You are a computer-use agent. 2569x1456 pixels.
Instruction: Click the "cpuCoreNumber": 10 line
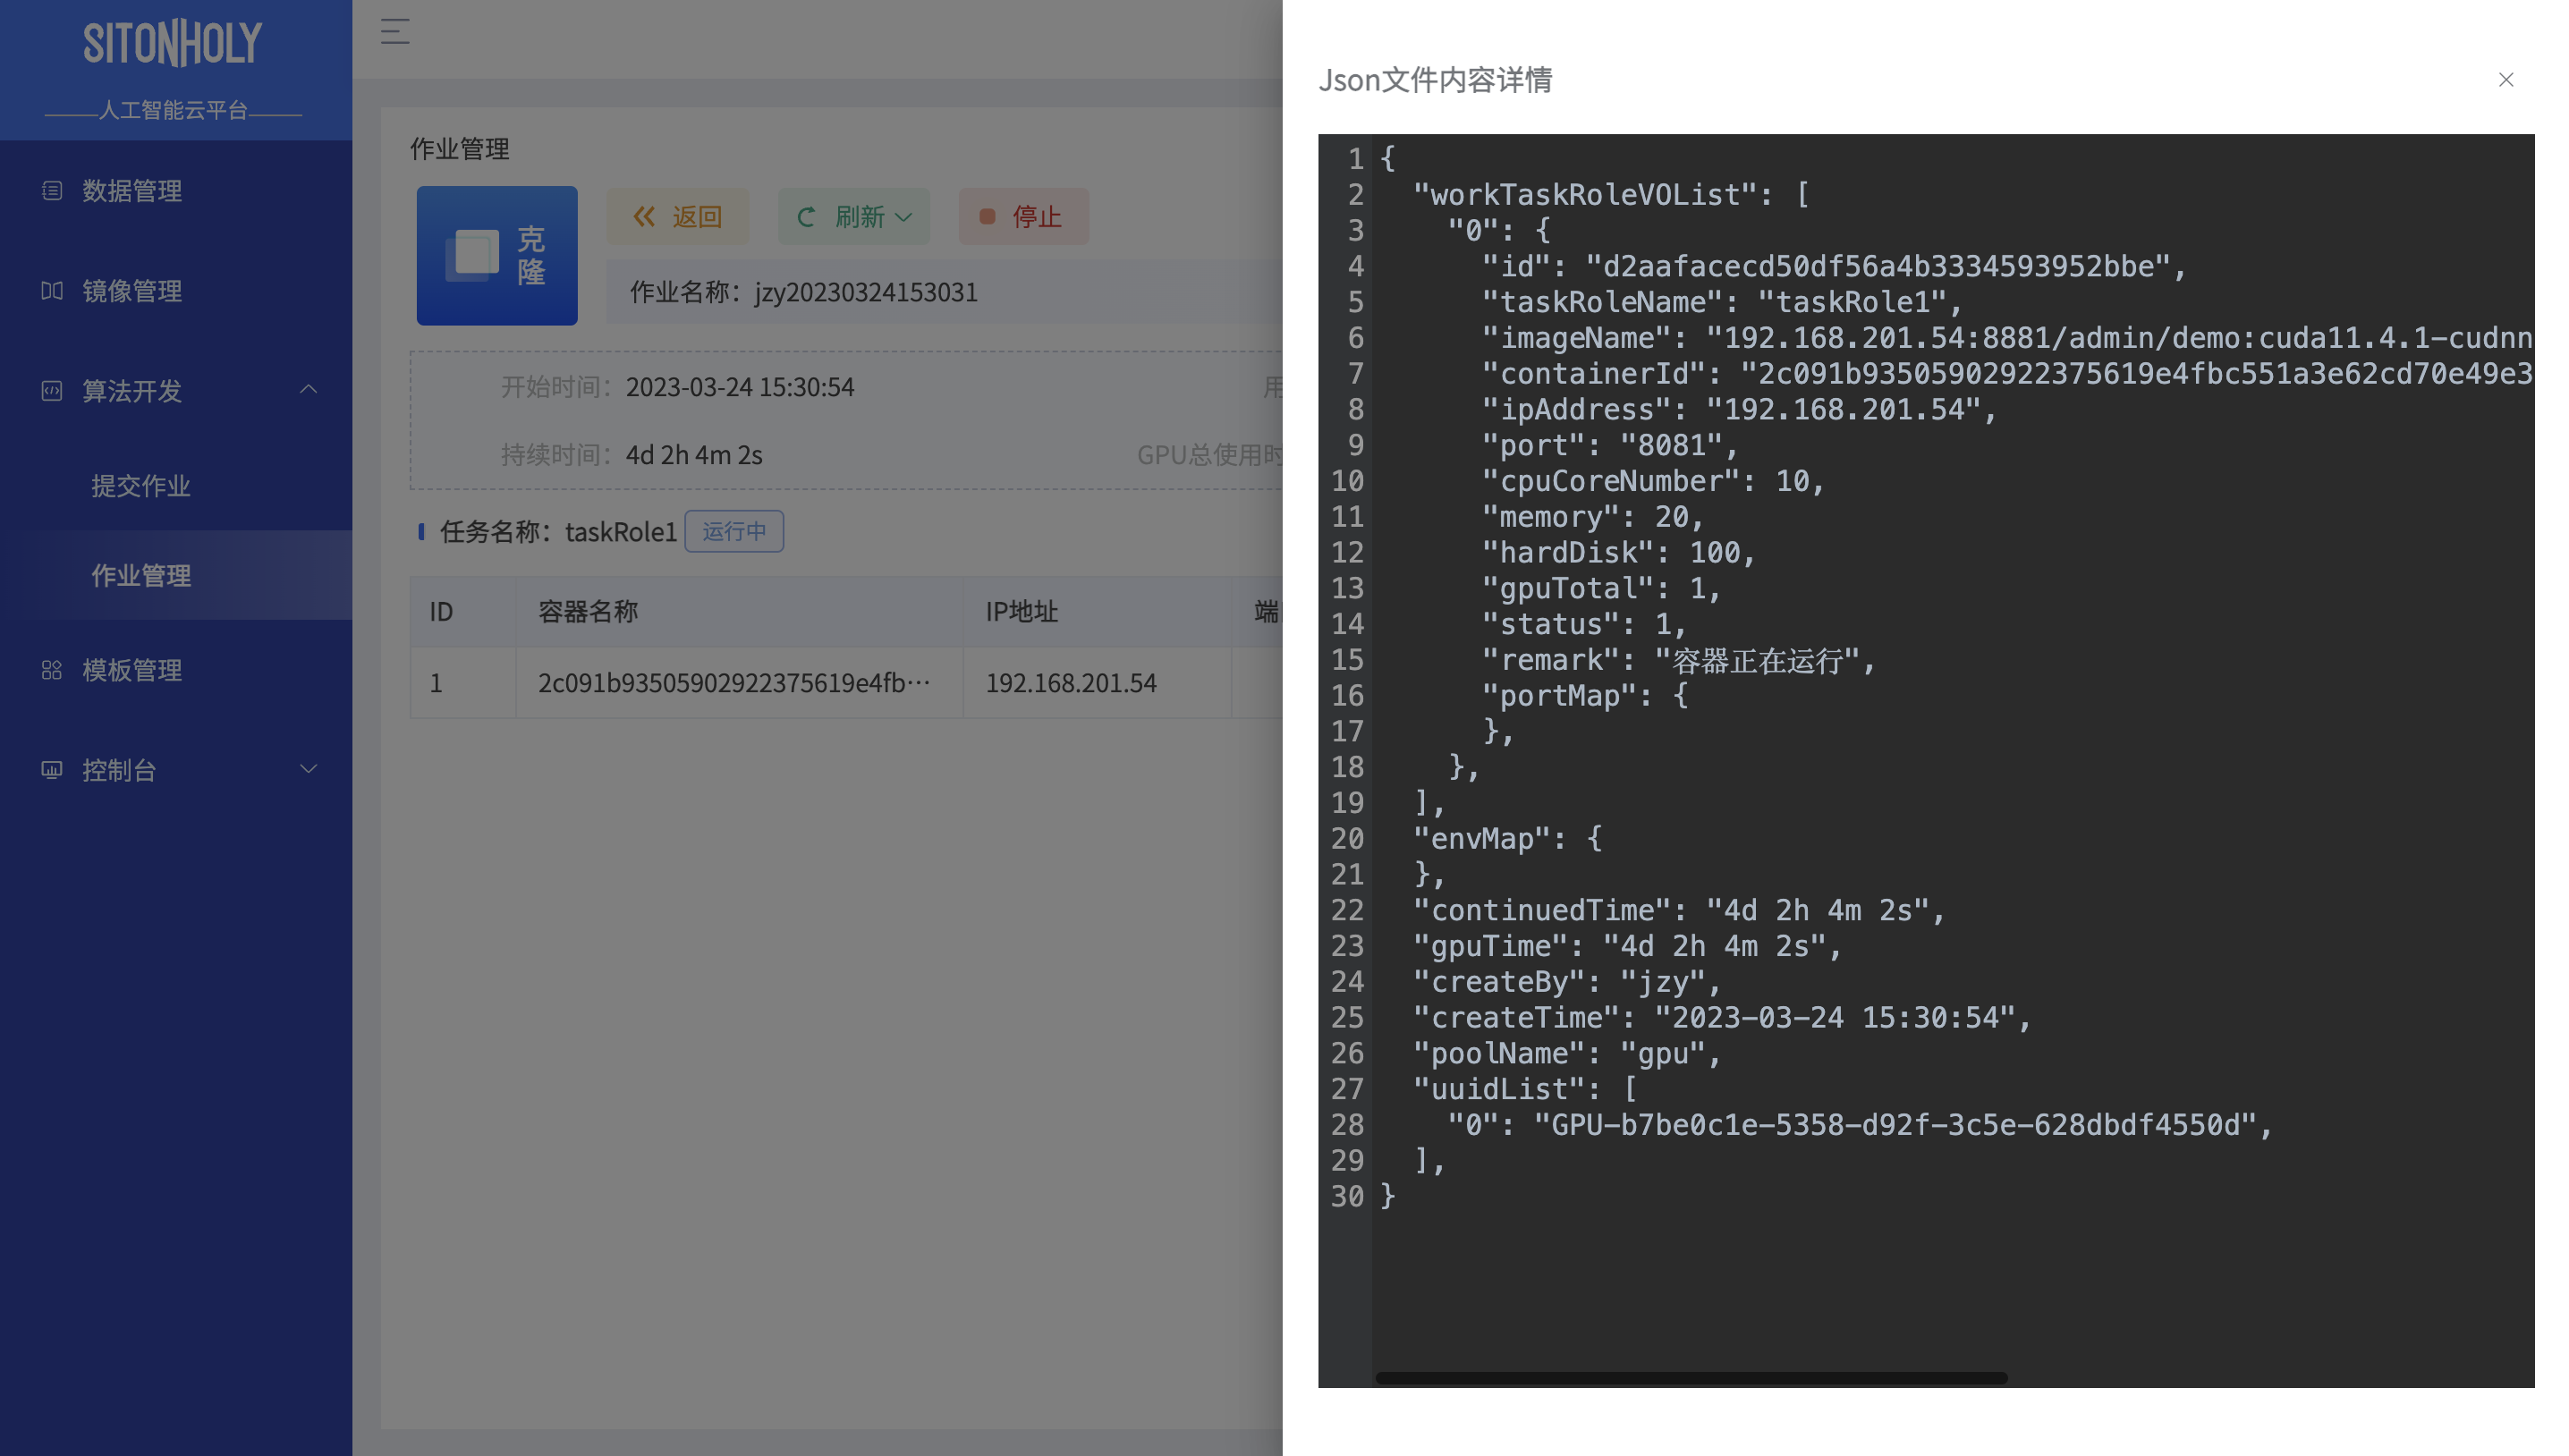coord(1654,481)
